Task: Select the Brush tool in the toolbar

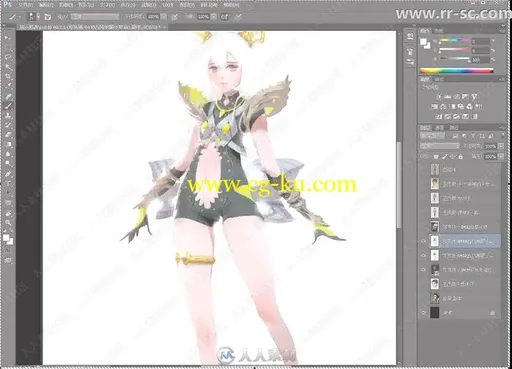Action: click(8, 106)
